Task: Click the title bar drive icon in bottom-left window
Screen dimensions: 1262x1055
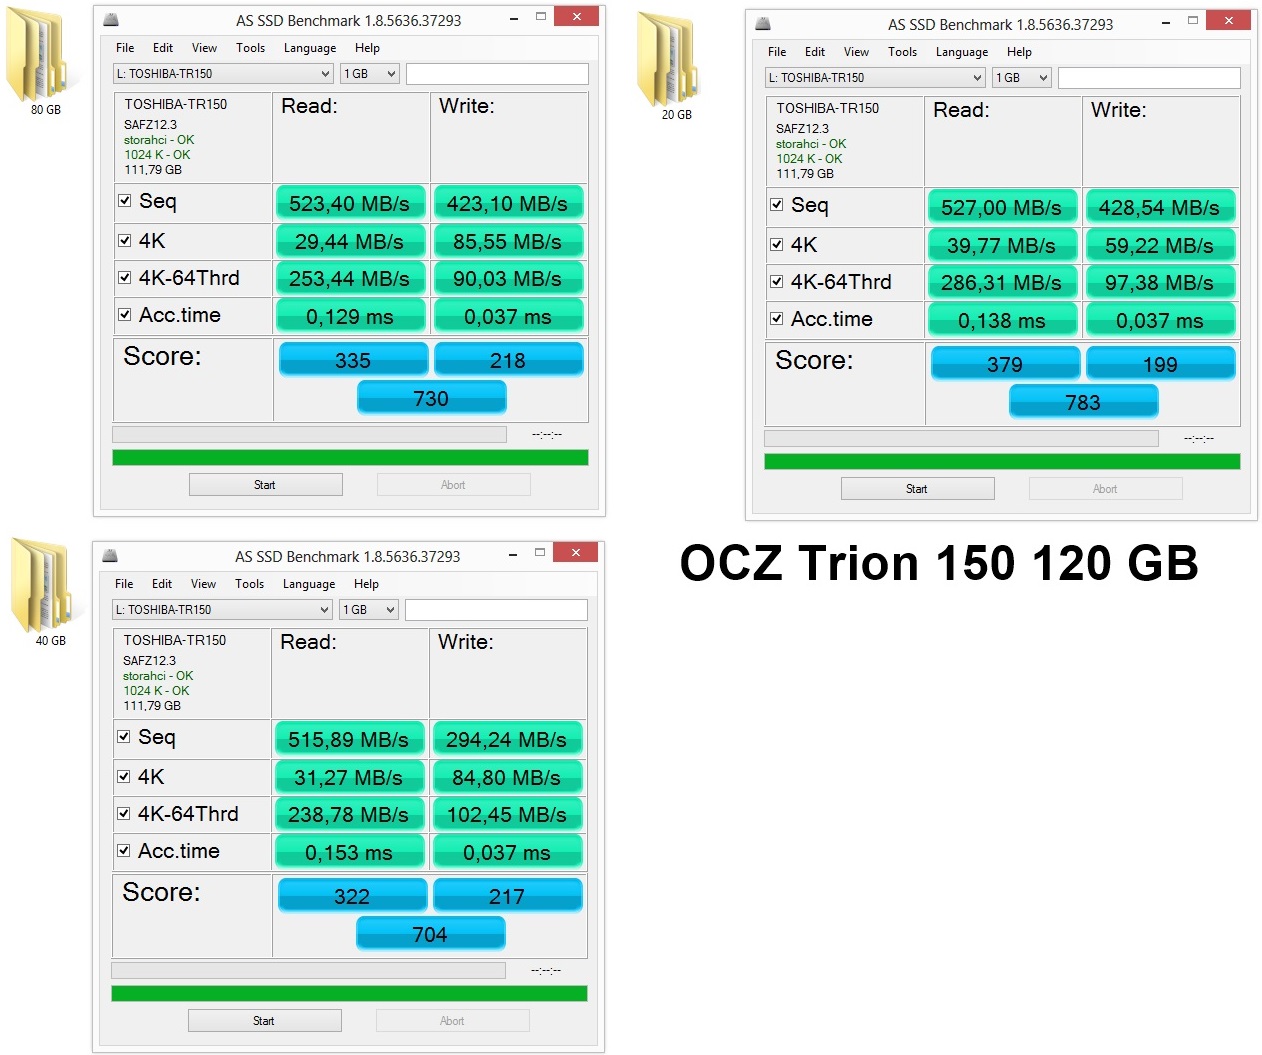Action: pos(110,556)
